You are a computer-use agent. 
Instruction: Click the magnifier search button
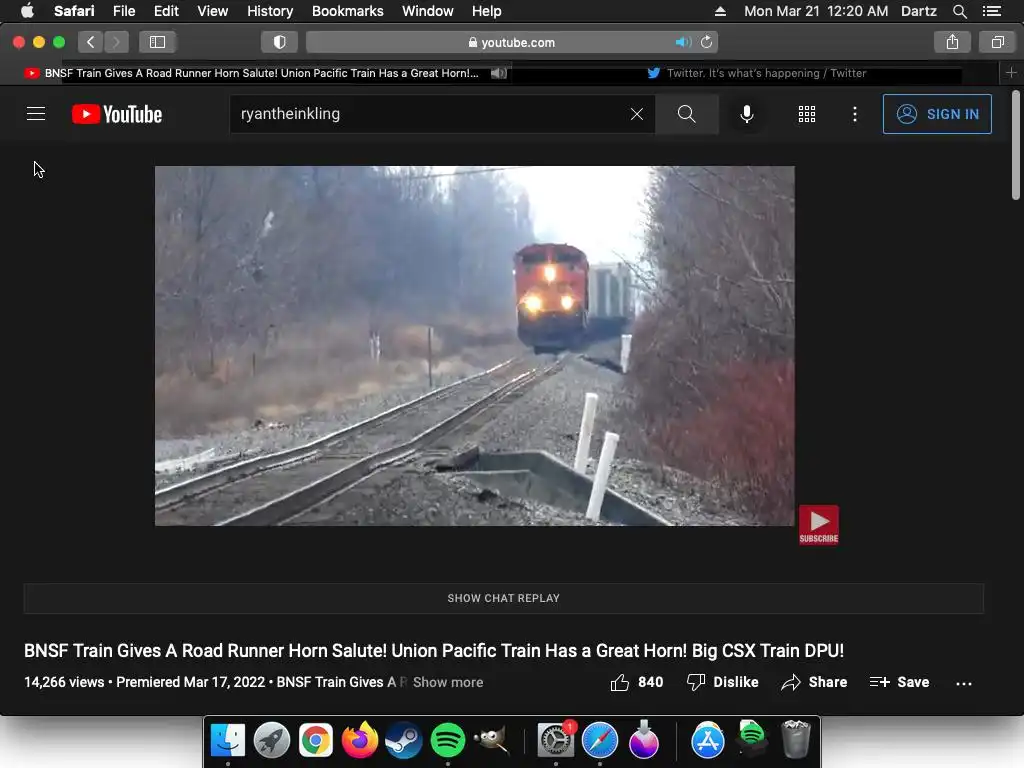tap(686, 114)
